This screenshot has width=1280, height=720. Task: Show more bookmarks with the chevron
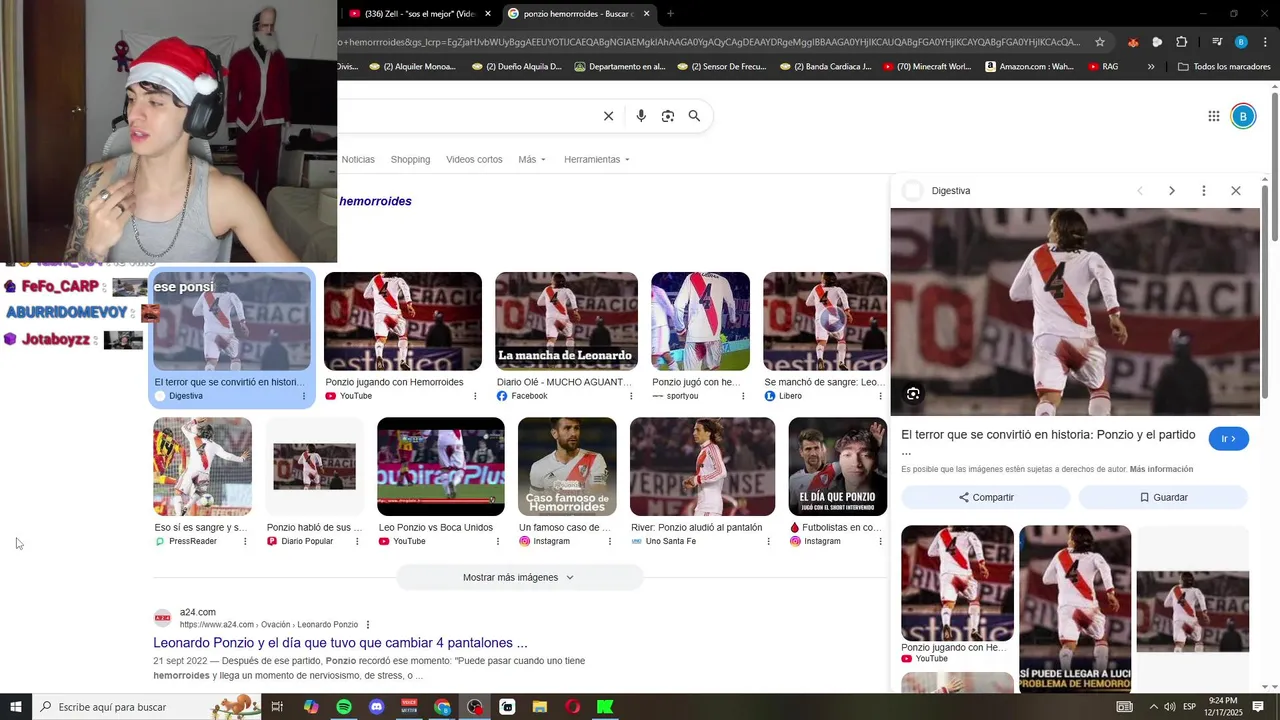(1151, 67)
